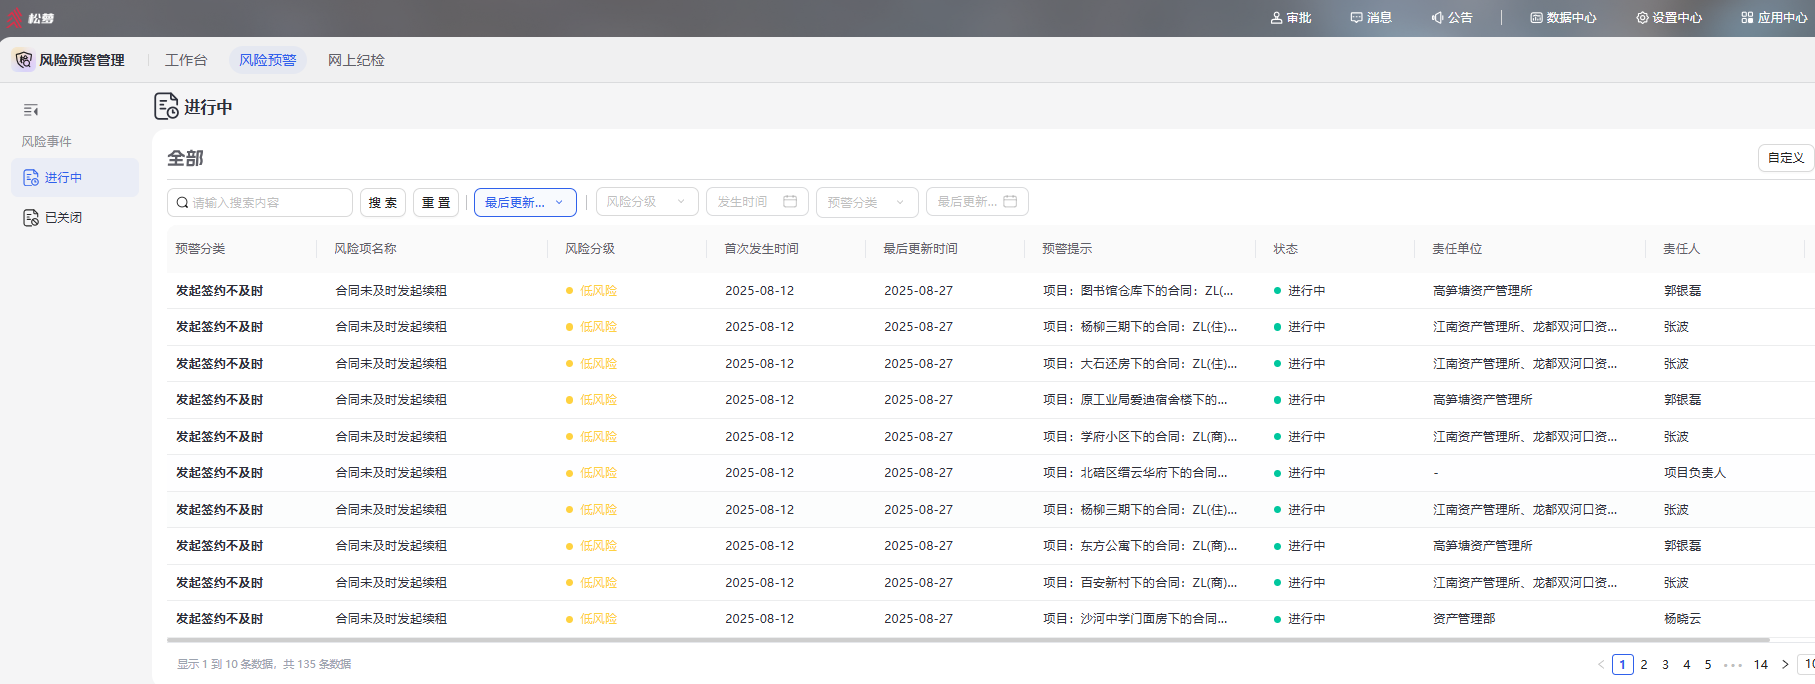Click the 自定义 customize button
The image size is (1815, 684).
[x=1785, y=158]
